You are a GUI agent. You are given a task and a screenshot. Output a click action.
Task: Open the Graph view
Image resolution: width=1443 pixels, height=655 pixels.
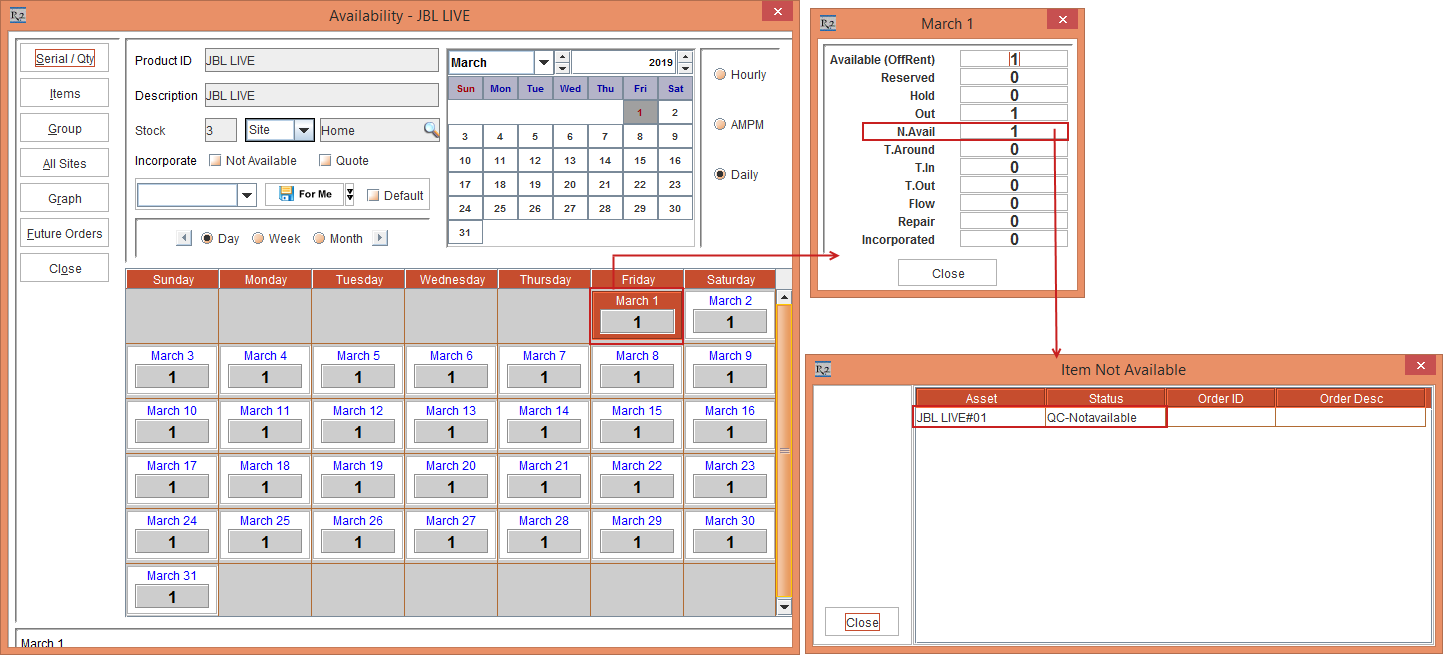(65, 198)
